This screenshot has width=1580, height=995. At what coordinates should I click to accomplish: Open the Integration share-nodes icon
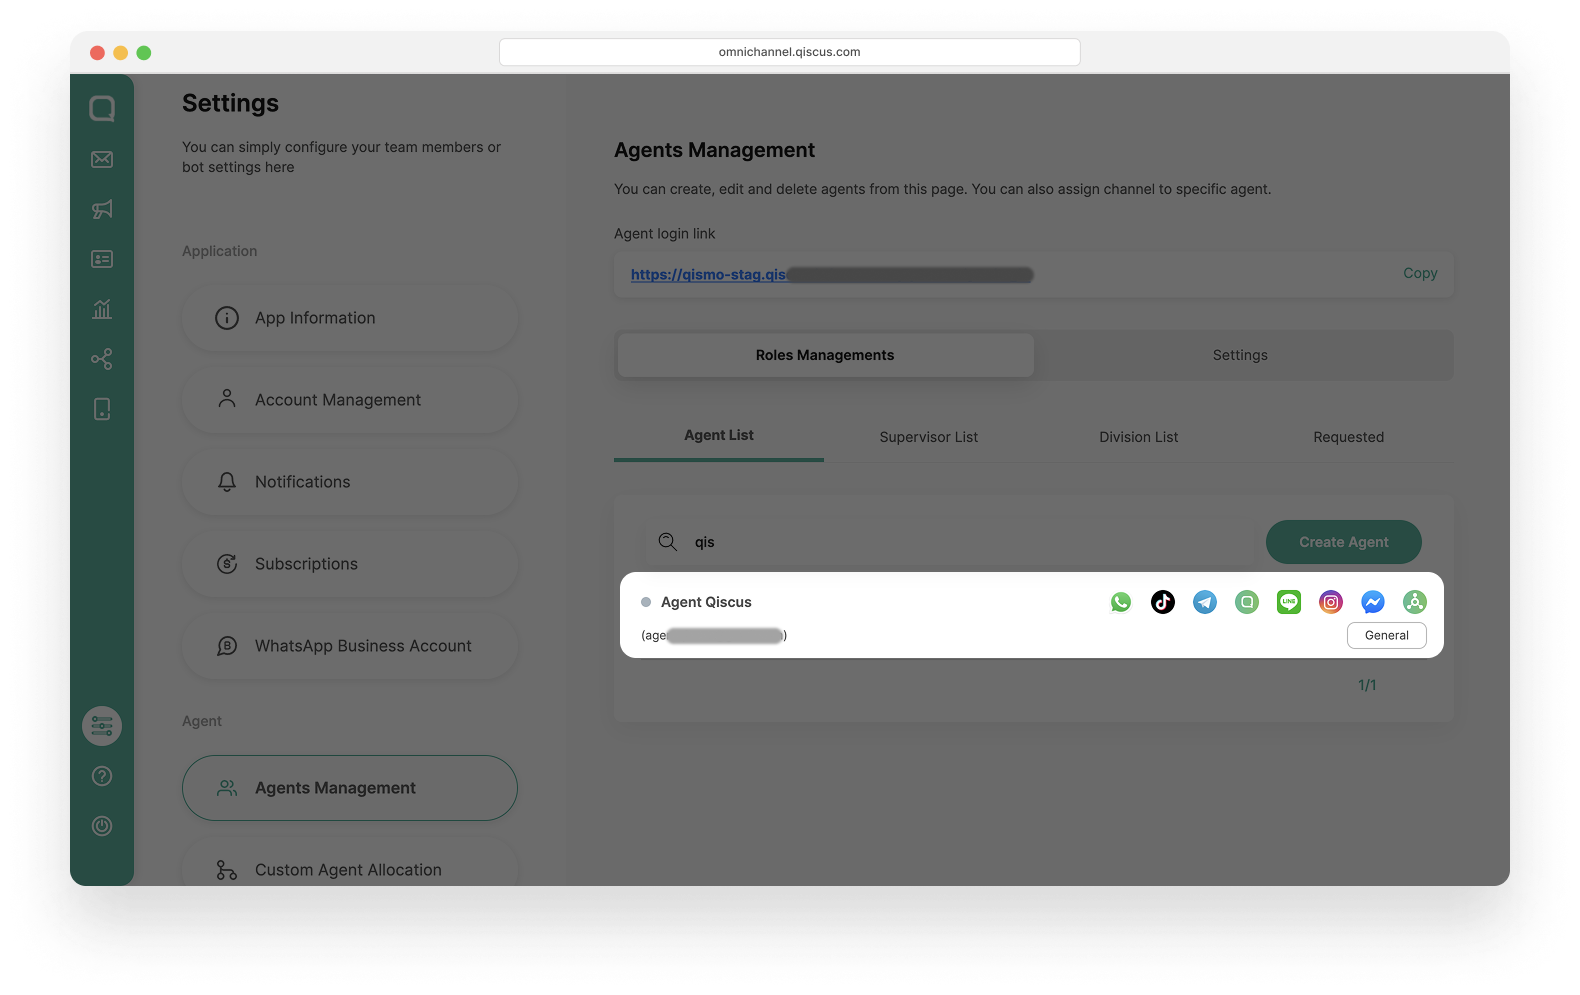click(x=102, y=359)
